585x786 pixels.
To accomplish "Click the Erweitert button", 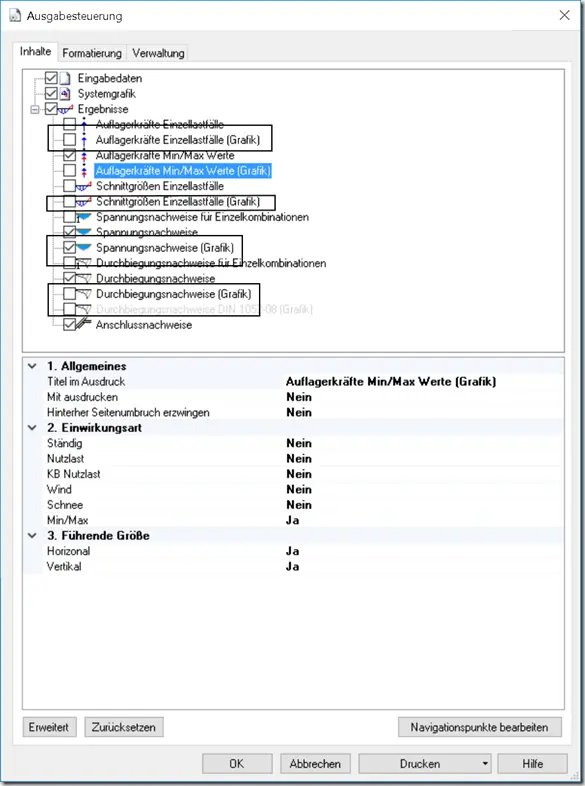I will click(49, 727).
